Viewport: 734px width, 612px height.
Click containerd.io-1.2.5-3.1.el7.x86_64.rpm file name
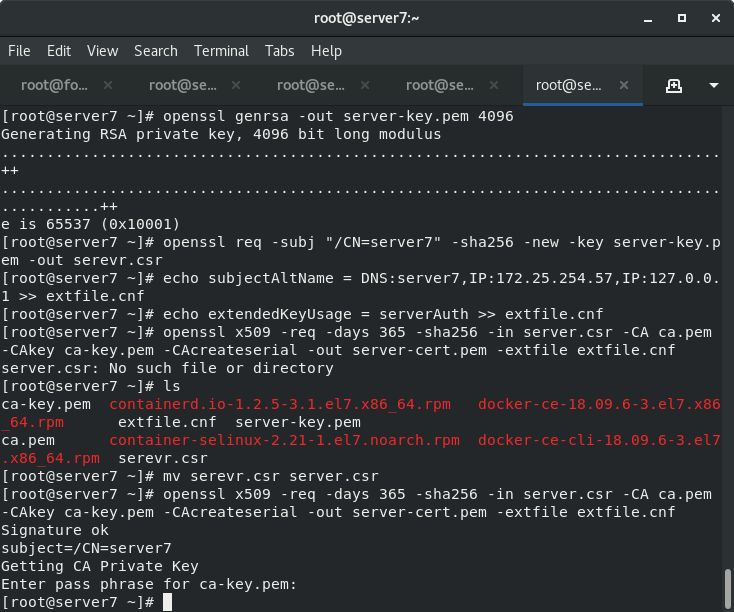coord(280,404)
